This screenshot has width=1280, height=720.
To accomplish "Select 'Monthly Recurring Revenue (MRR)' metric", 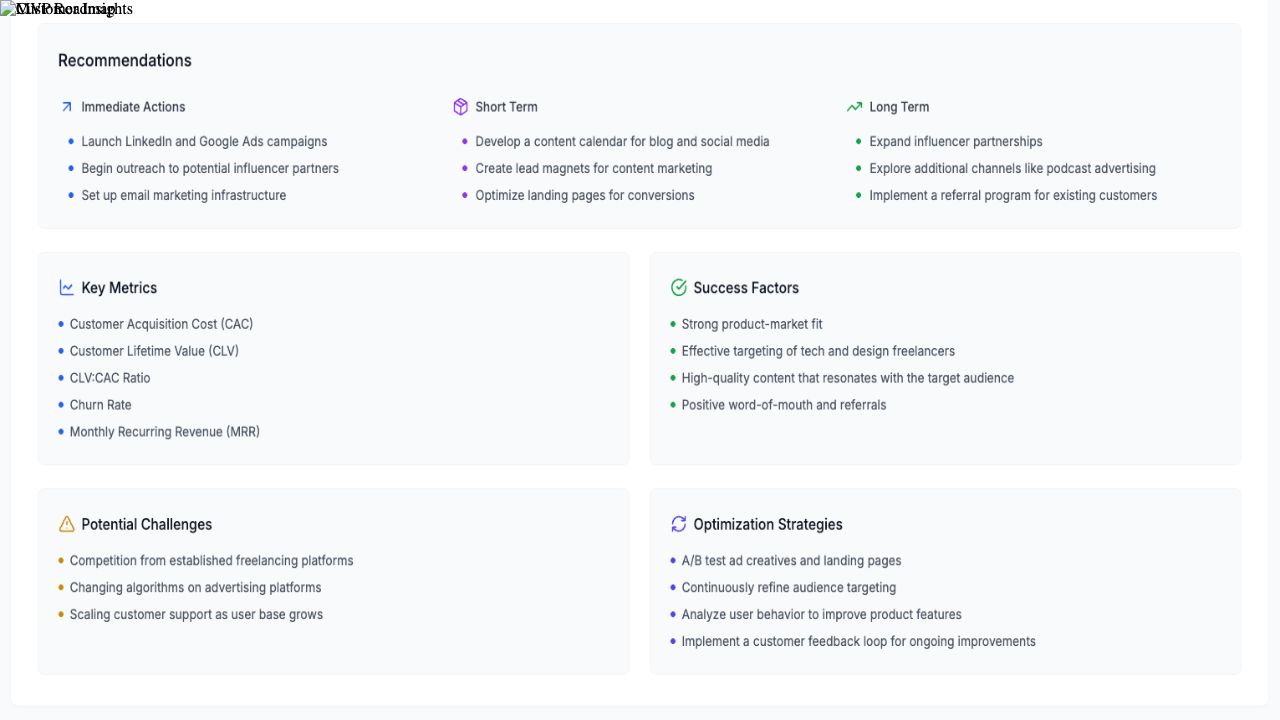I will tap(165, 432).
